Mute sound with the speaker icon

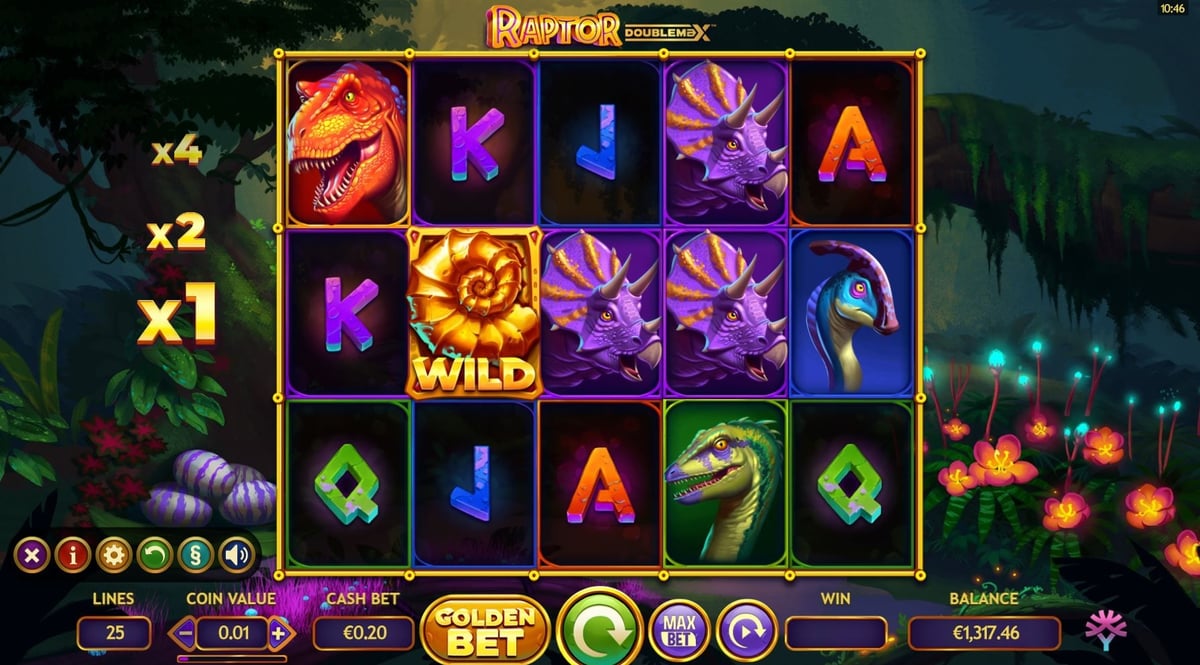pos(237,554)
